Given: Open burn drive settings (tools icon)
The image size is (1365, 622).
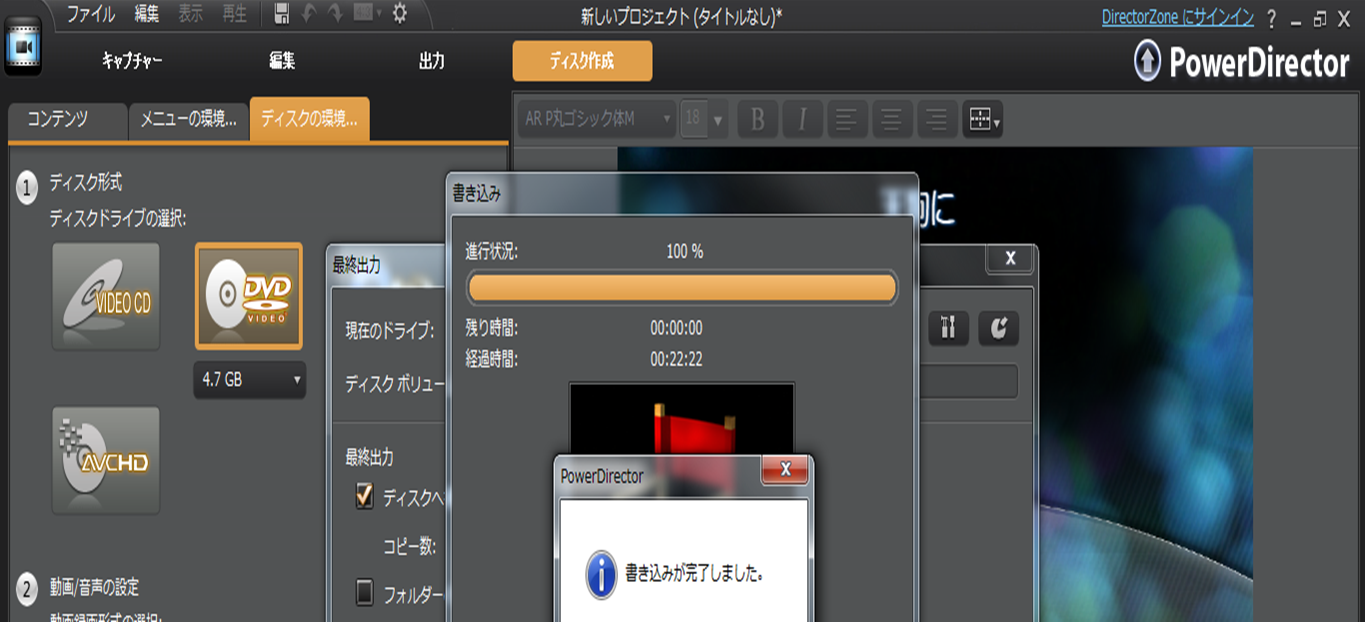Looking at the screenshot, I should click(948, 328).
